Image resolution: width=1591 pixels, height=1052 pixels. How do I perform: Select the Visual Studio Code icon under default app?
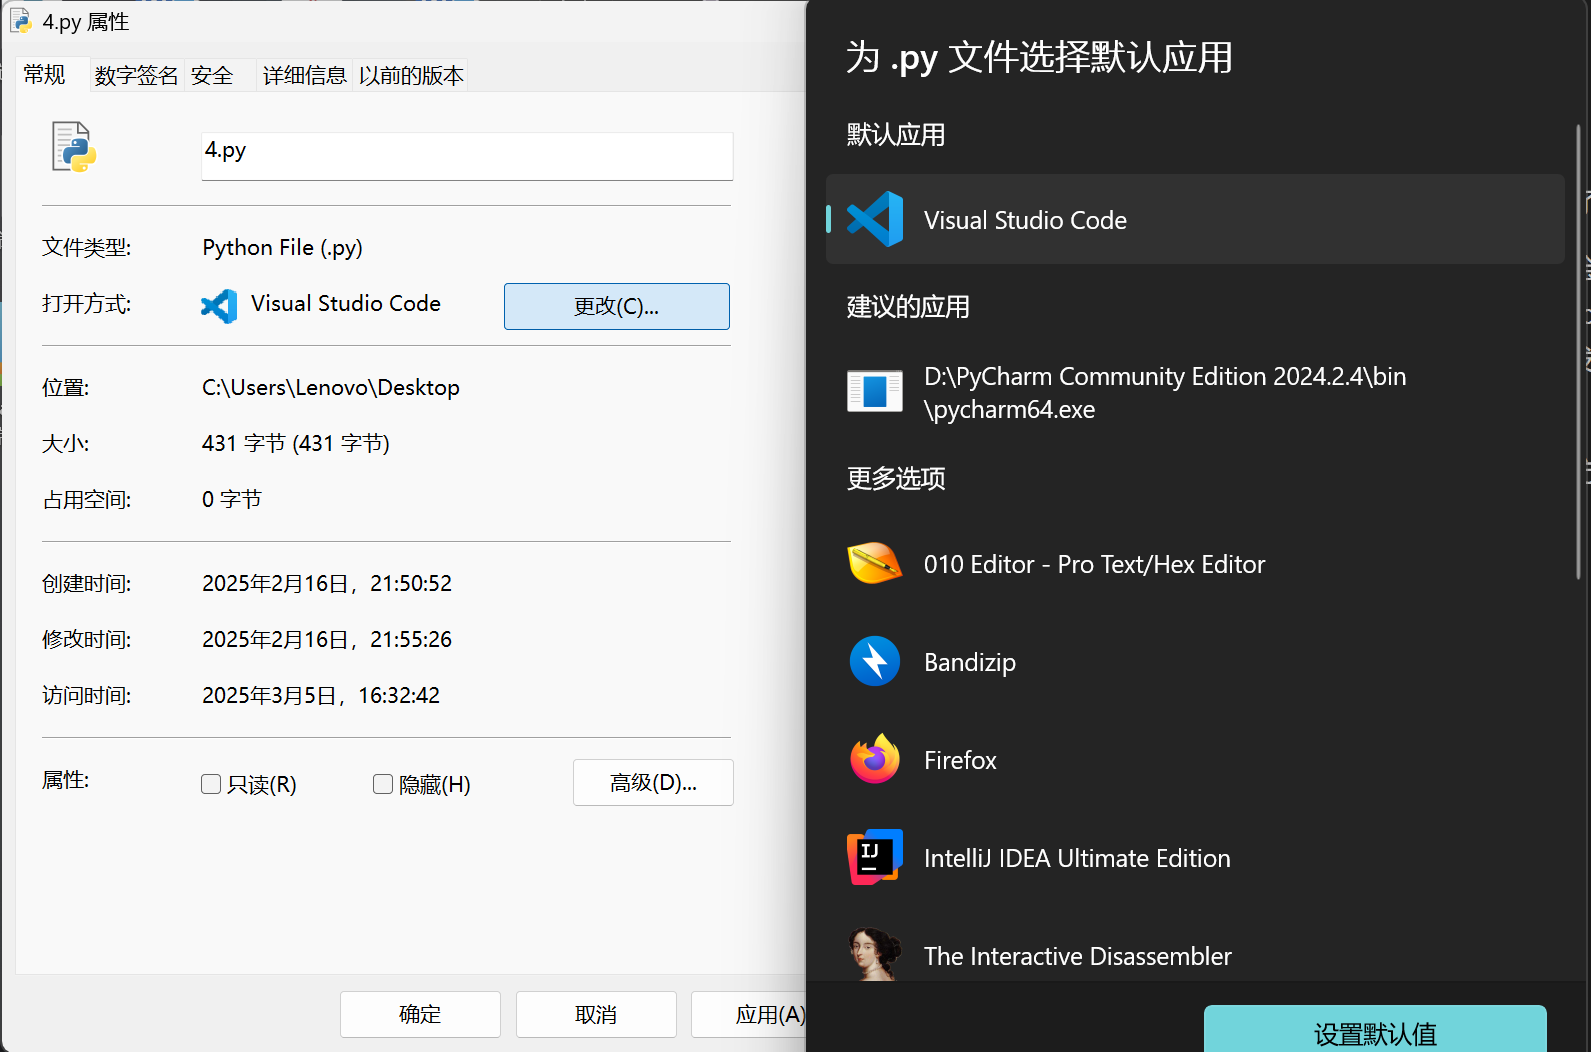[x=875, y=219]
